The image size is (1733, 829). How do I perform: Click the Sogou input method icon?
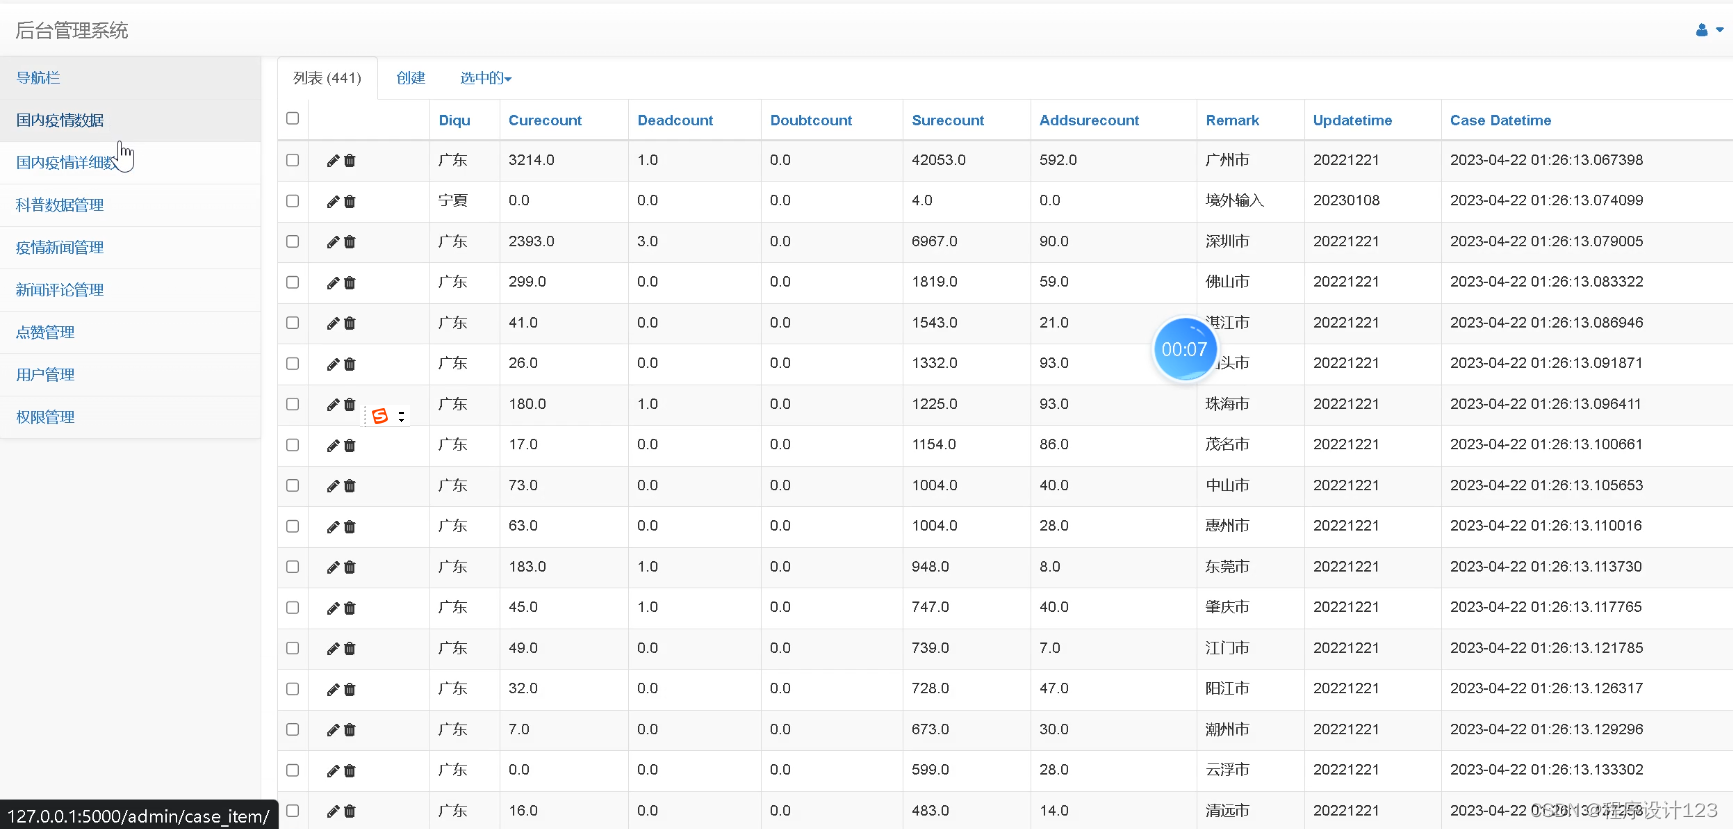coord(380,416)
